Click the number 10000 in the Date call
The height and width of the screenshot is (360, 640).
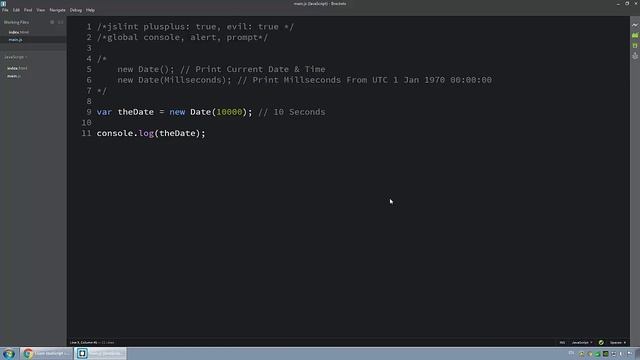(229, 112)
